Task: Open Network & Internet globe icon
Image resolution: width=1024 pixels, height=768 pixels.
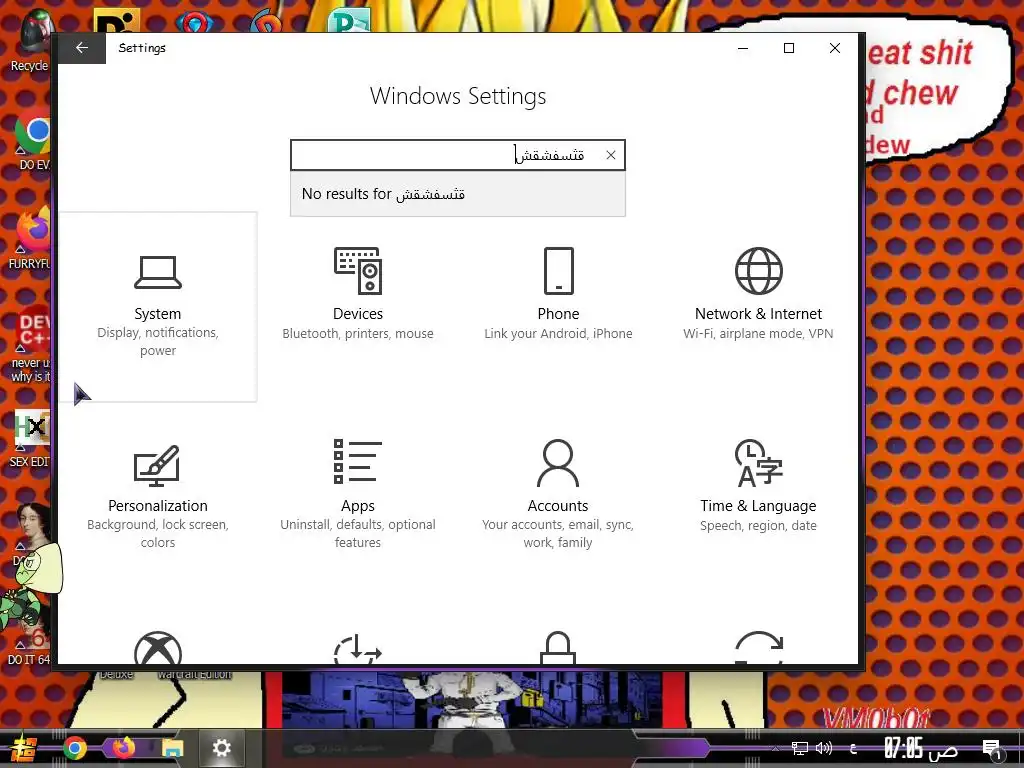Action: click(x=758, y=270)
